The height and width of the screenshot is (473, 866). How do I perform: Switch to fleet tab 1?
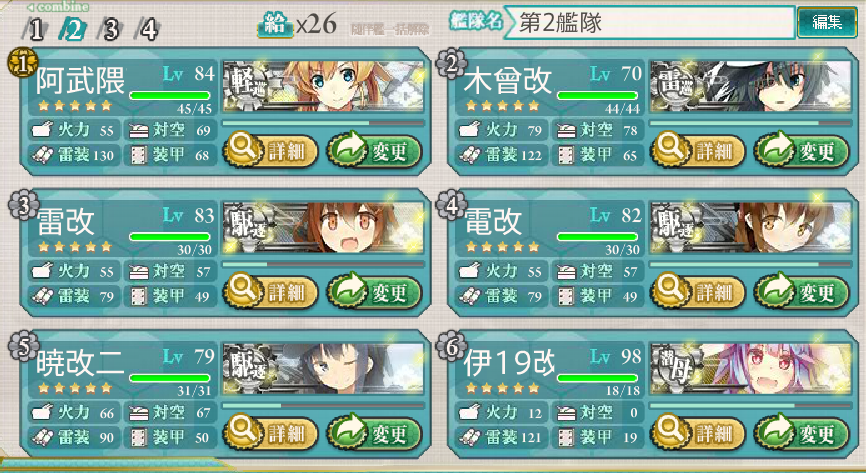(35, 29)
